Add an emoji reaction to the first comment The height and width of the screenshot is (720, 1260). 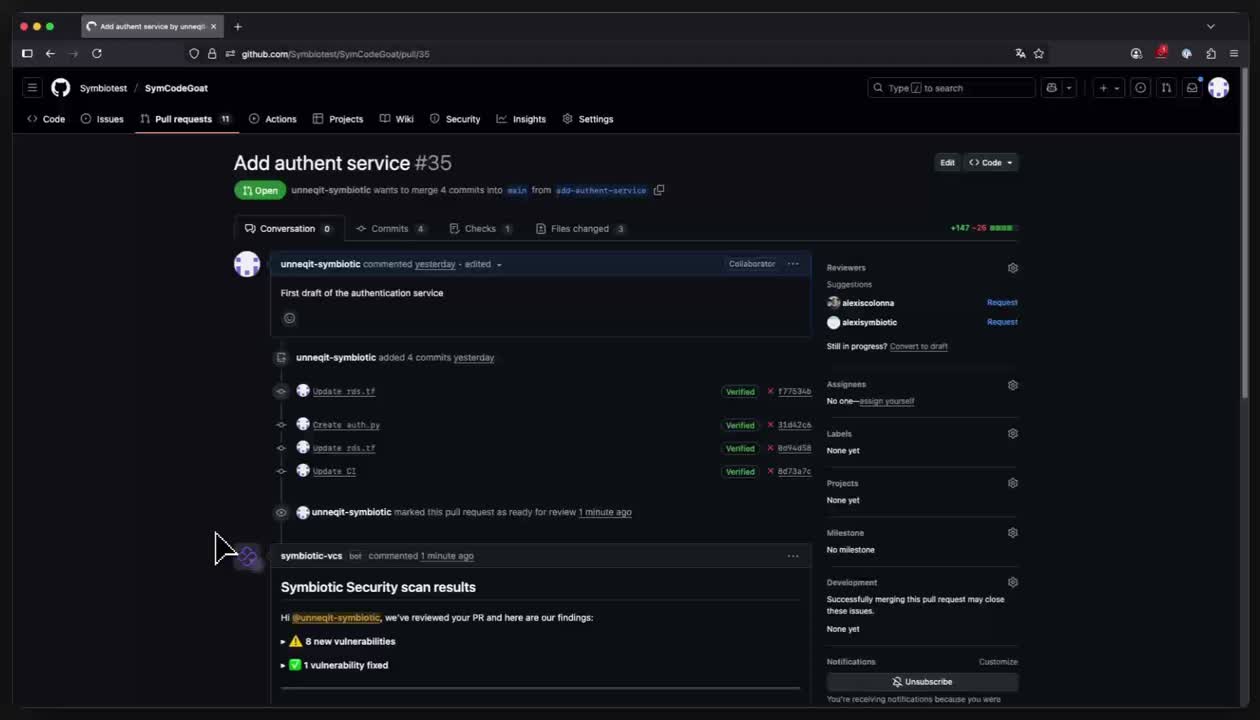pyautogui.click(x=290, y=318)
